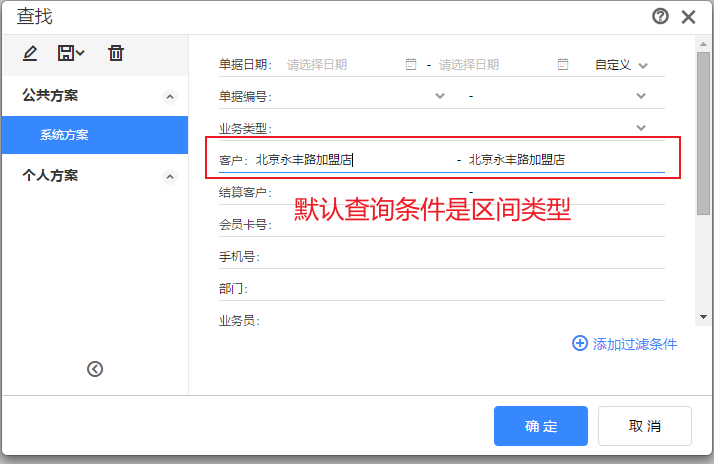The image size is (714, 464).
Task: Click the scrollbar up arrow
Action: coord(703,44)
